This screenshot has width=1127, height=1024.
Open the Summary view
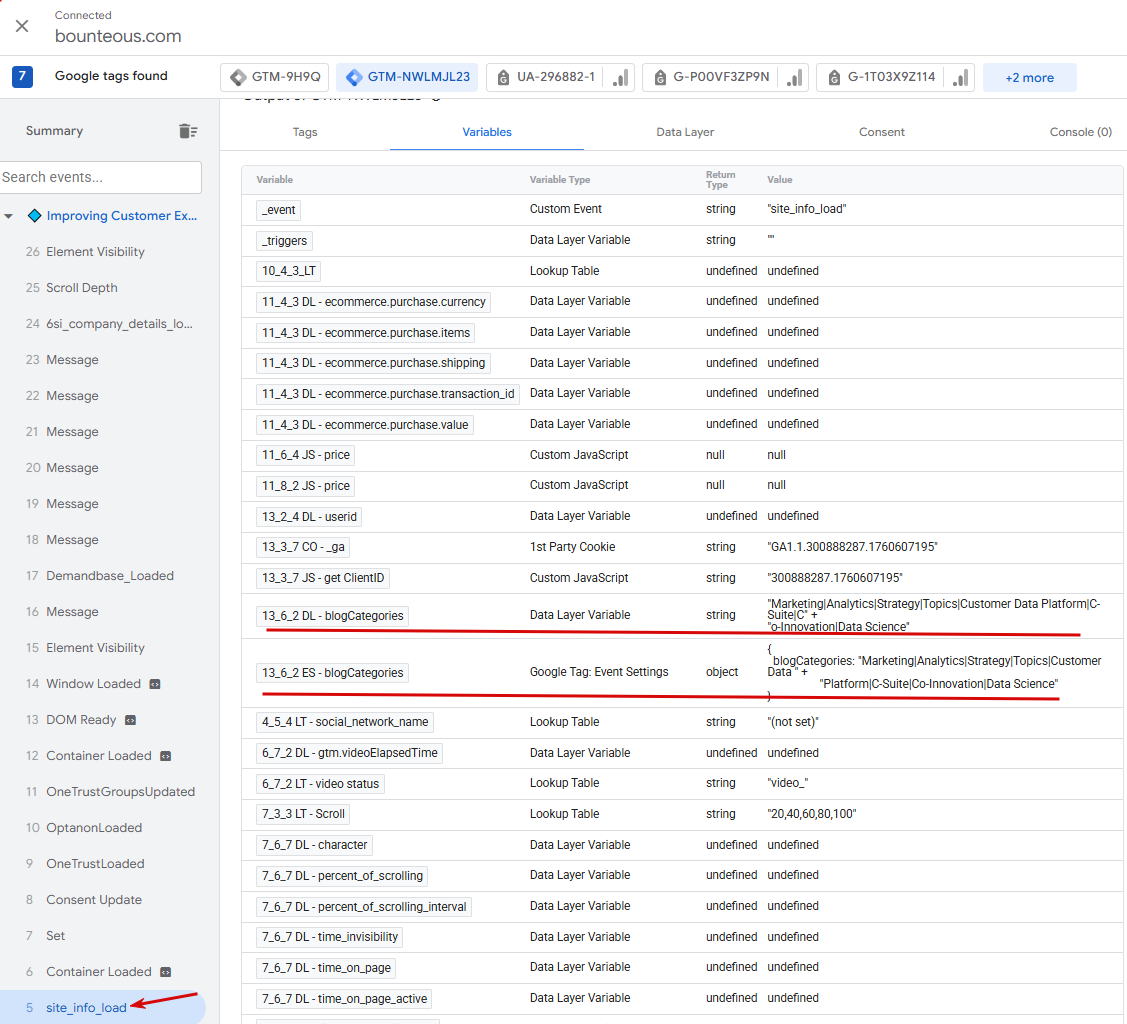click(x=55, y=131)
